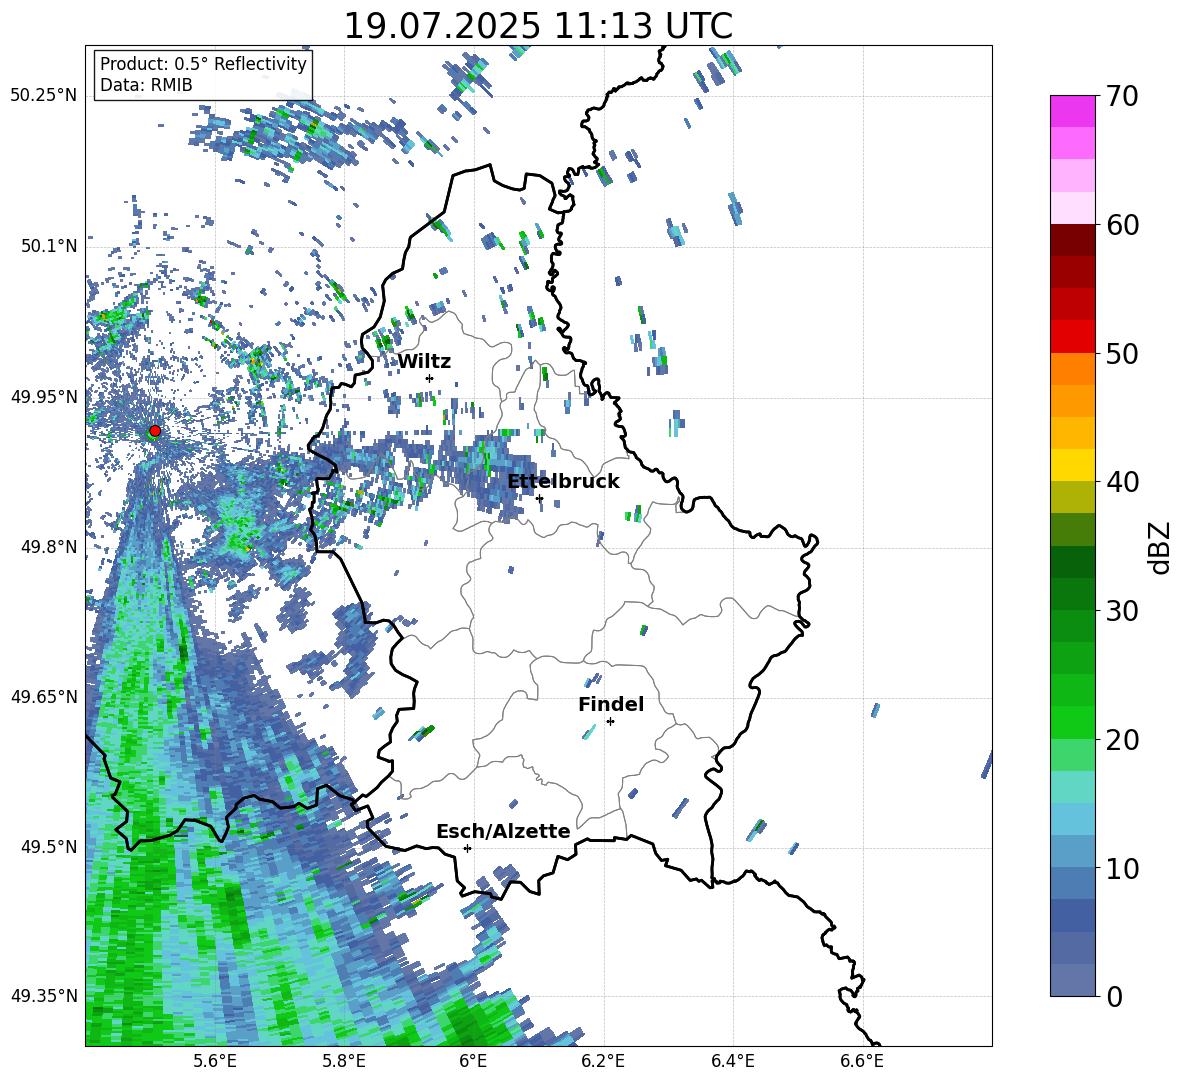
Task: Click the 6.6°E longitude label
Action: click(863, 1061)
